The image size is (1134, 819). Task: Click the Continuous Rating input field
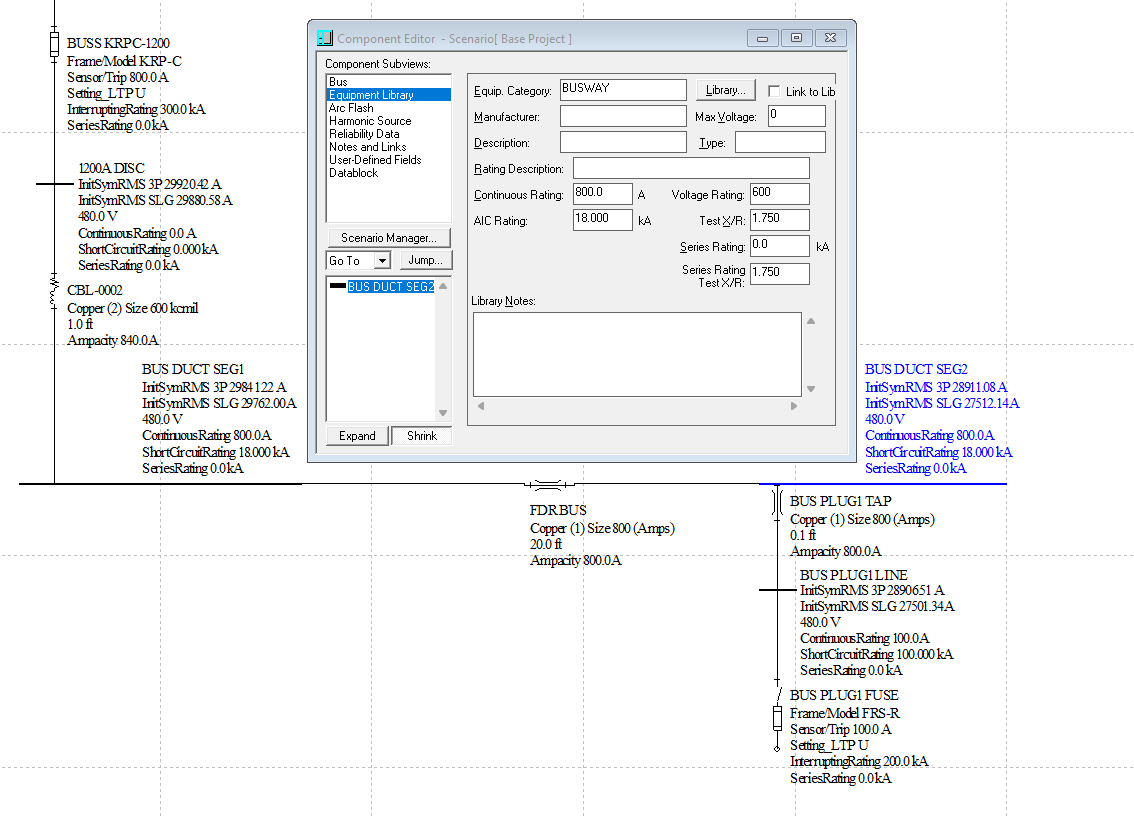[602, 194]
